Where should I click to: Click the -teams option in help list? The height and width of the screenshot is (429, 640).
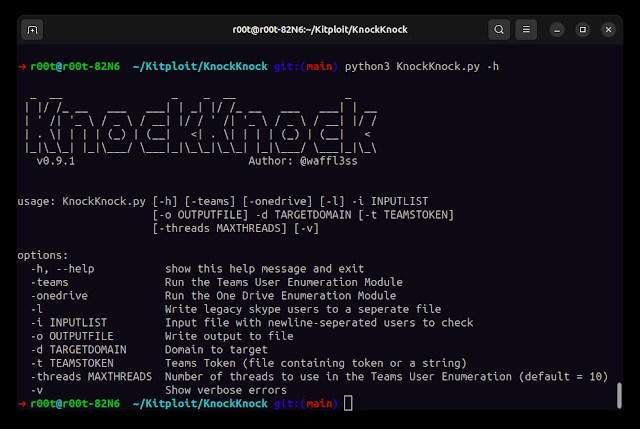(x=50, y=283)
